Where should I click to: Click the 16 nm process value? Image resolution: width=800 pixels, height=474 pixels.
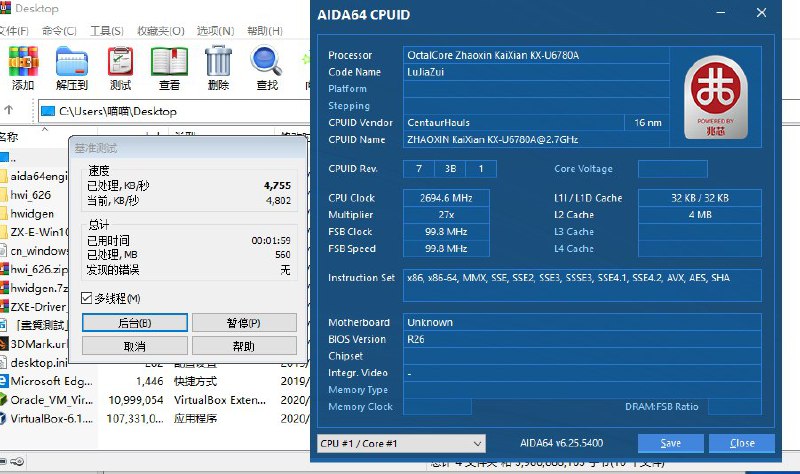click(x=647, y=122)
